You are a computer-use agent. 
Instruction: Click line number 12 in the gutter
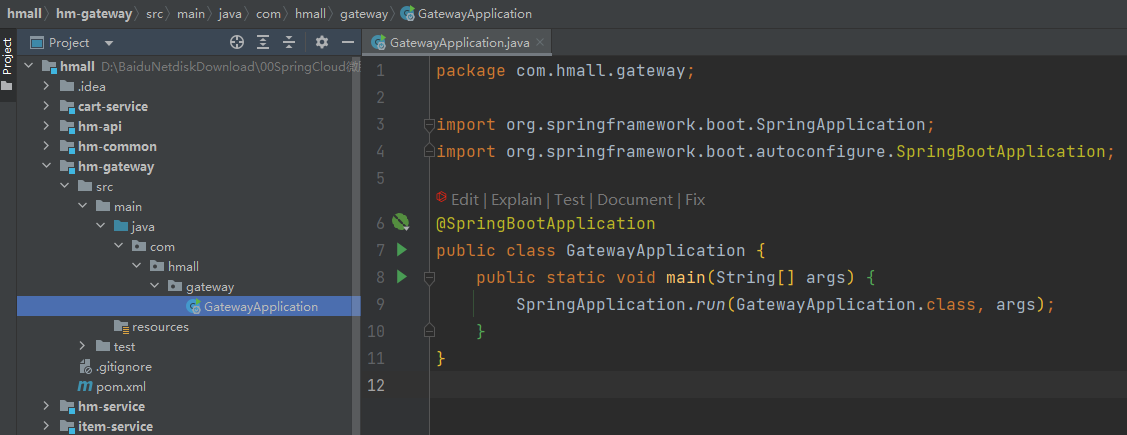click(377, 385)
